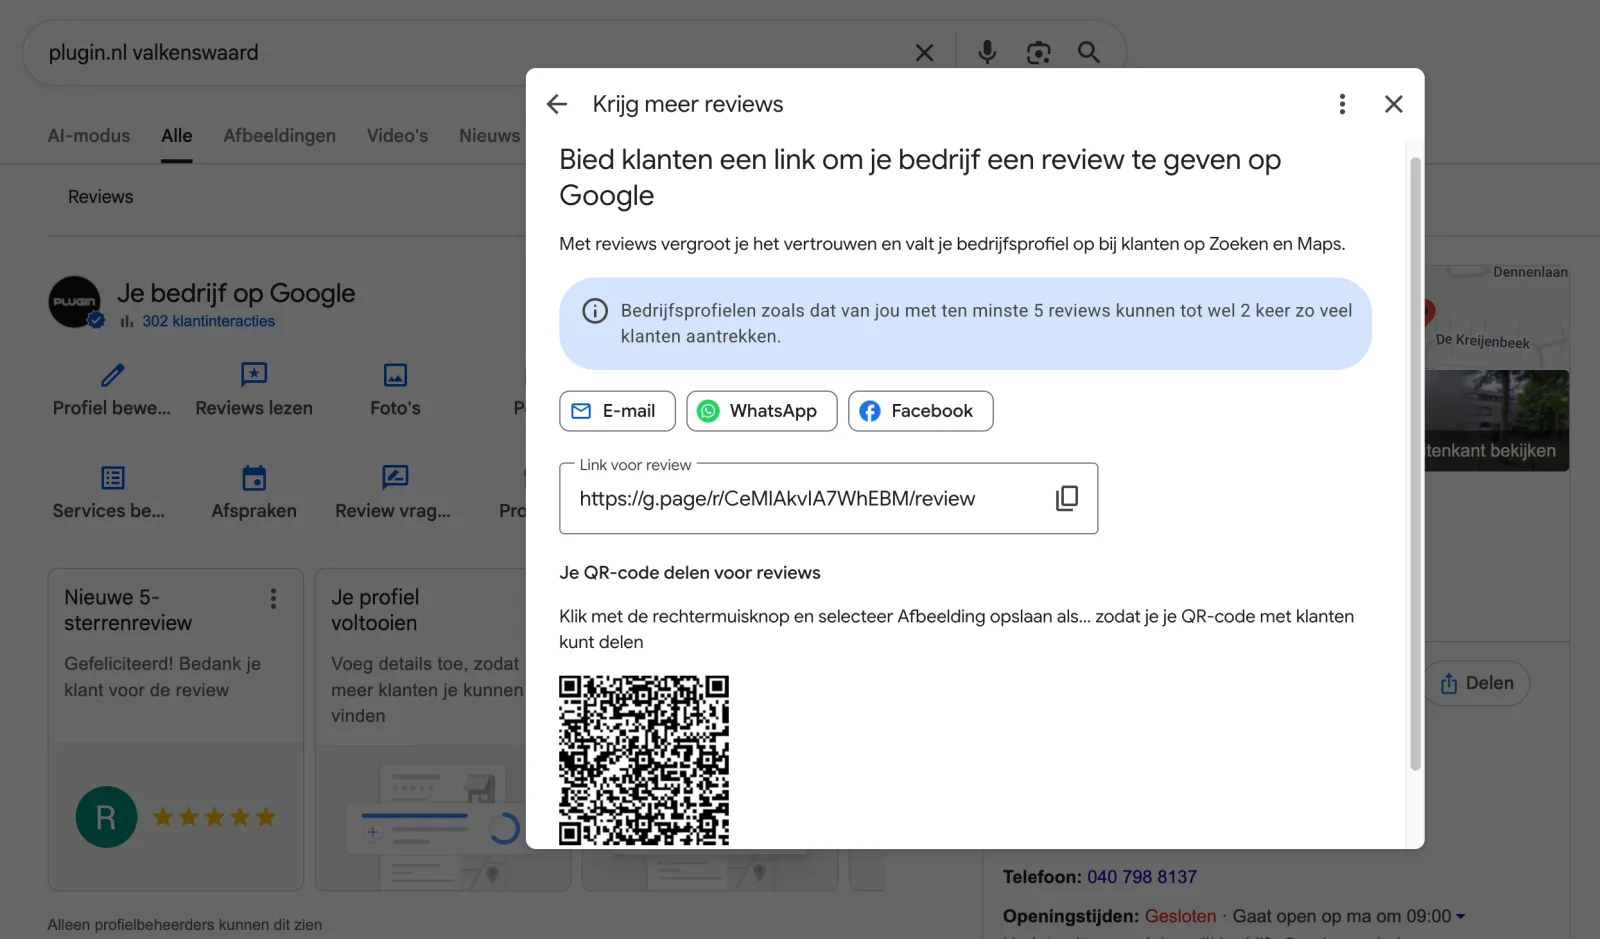This screenshot has width=1600, height=939.
Task: Open the Review vragen icon
Action: (x=395, y=477)
